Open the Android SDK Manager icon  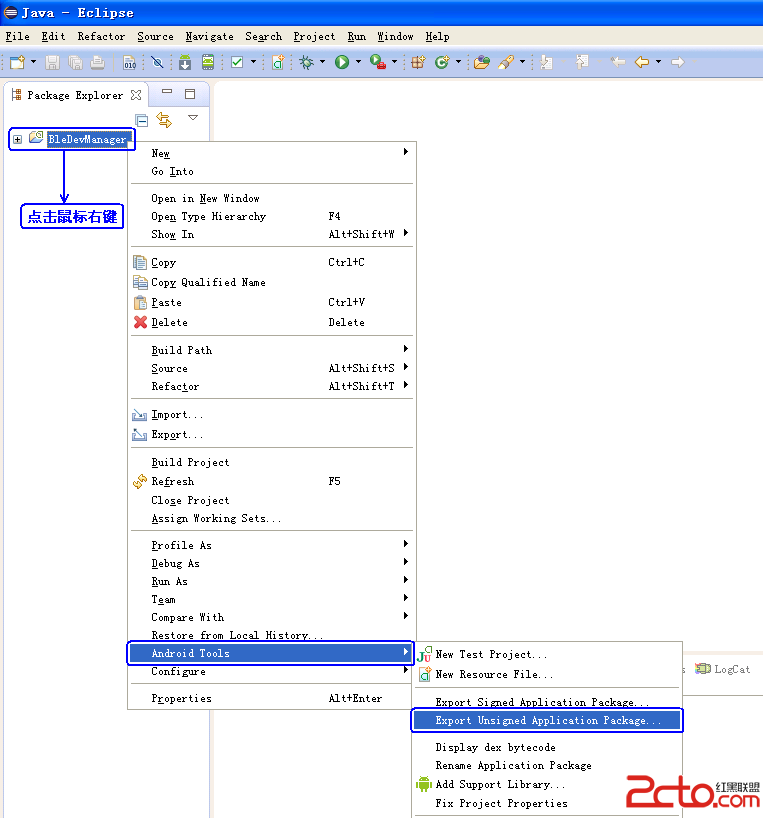coord(185,63)
